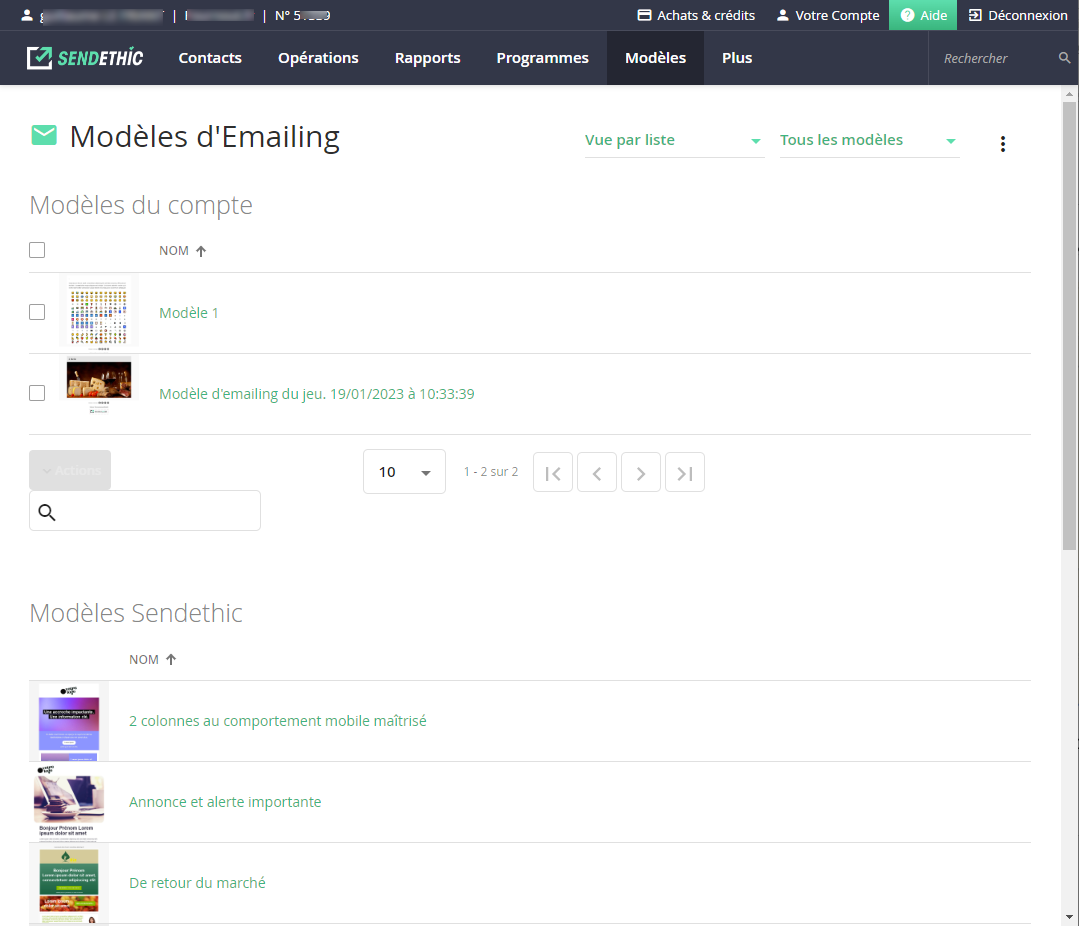Switch to the Contacts section
This screenshot has height=926, width=1079.
(x=209, y=57)
